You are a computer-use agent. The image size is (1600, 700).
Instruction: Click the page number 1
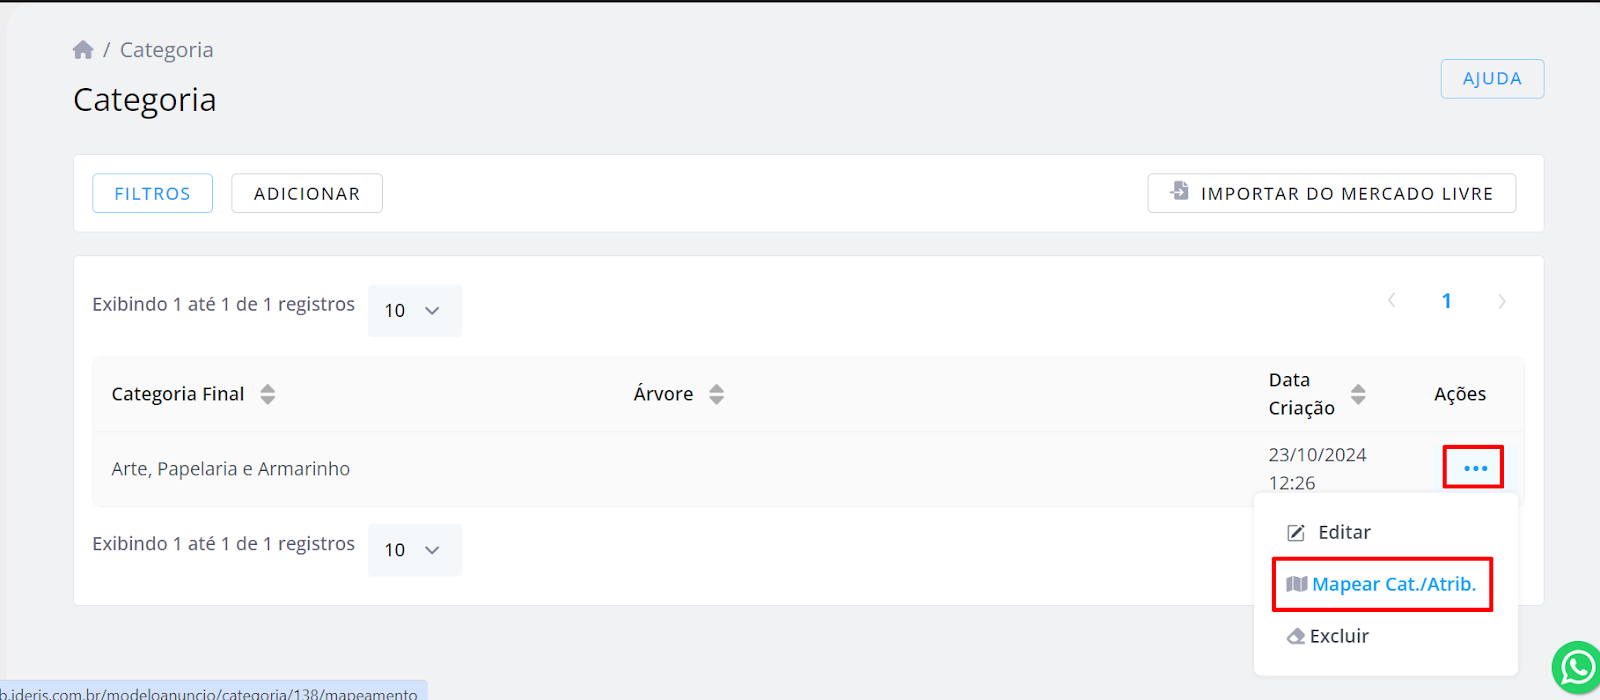(1446, 301)
